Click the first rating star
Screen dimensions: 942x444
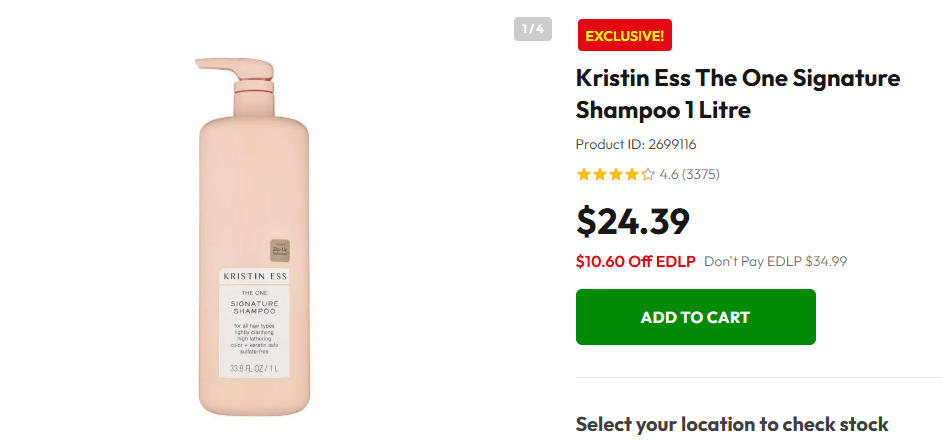[x=584, y=175]
